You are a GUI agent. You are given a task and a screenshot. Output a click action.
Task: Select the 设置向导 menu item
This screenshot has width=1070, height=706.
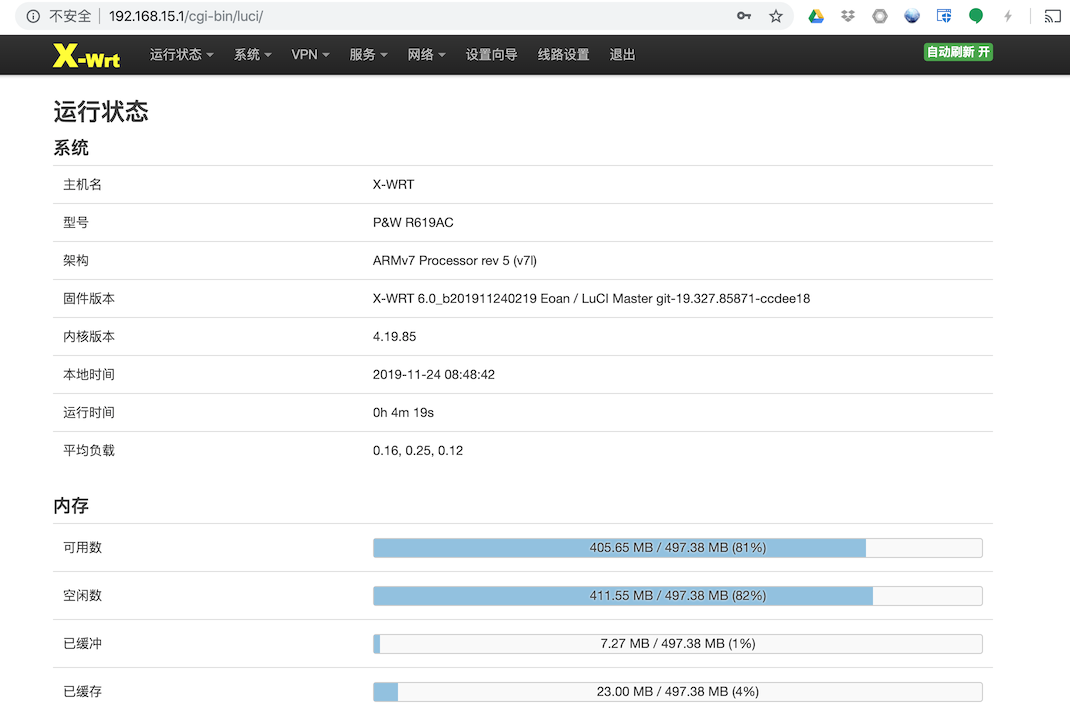coord(491,54)
